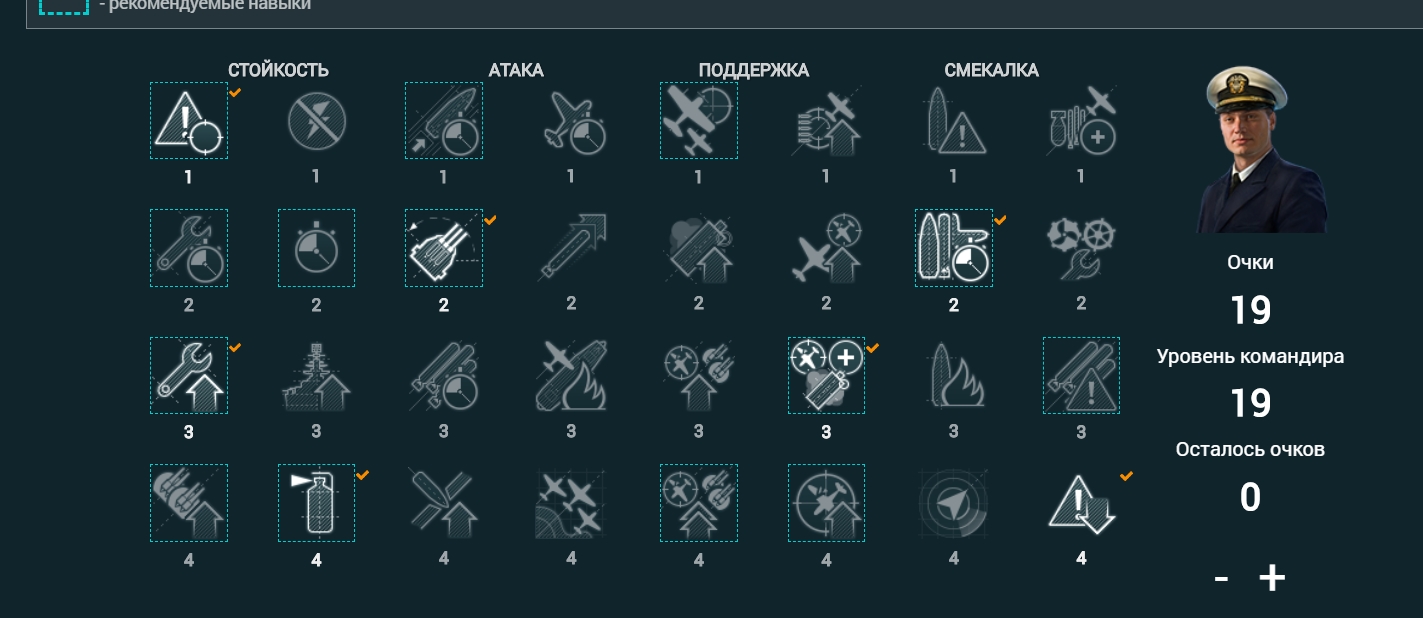Image resolution: width=1423 pixels, height=618 pixels.
Task: Select the wrench with up arrow skill
Action: (189, 375)
